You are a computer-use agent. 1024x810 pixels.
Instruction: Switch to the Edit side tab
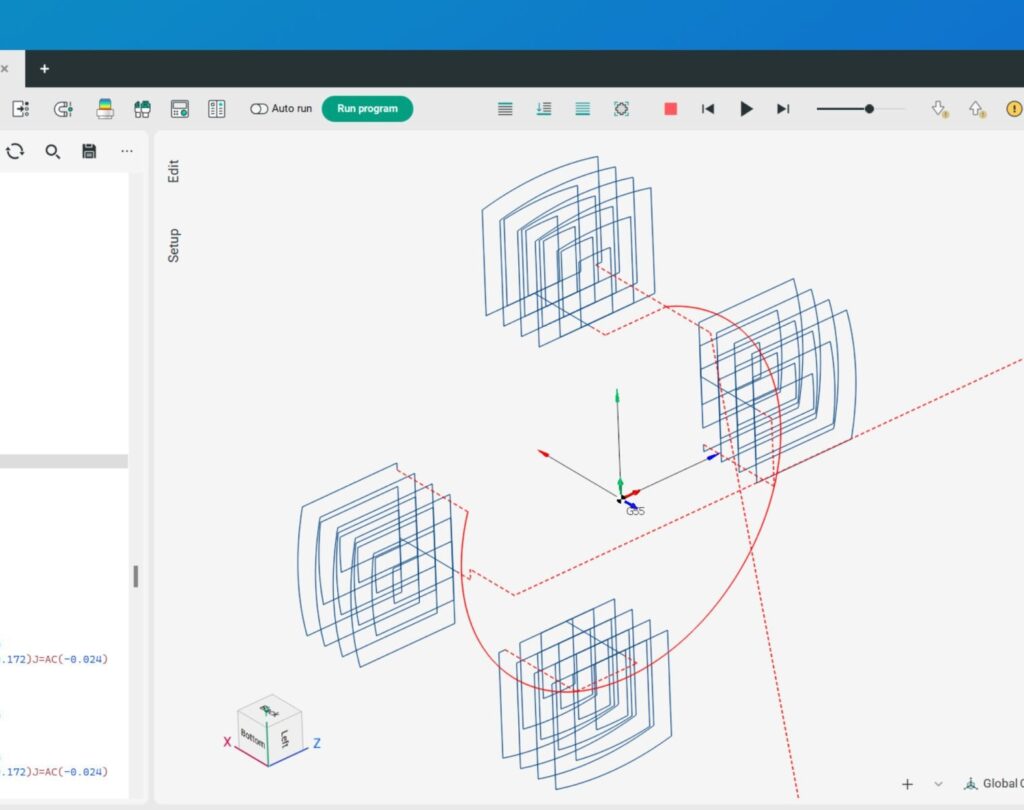point(174,171)
